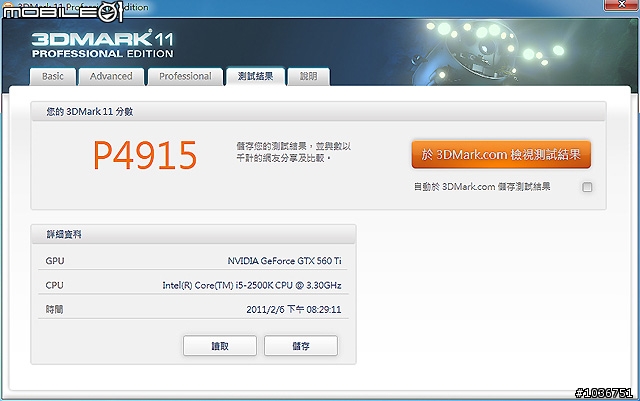Click the GPU row label
The image size is (640, 401).
coord(55,261)
